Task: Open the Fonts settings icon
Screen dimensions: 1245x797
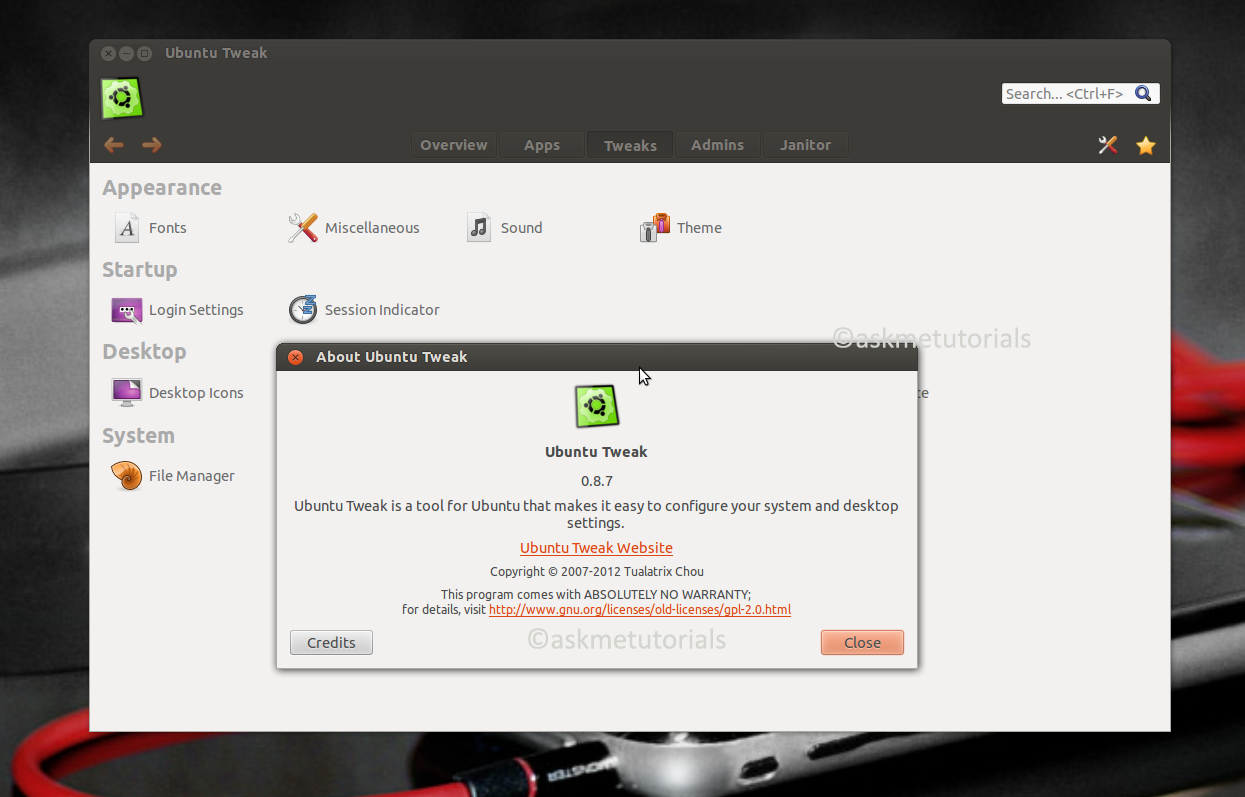Action: coord(127,228)
